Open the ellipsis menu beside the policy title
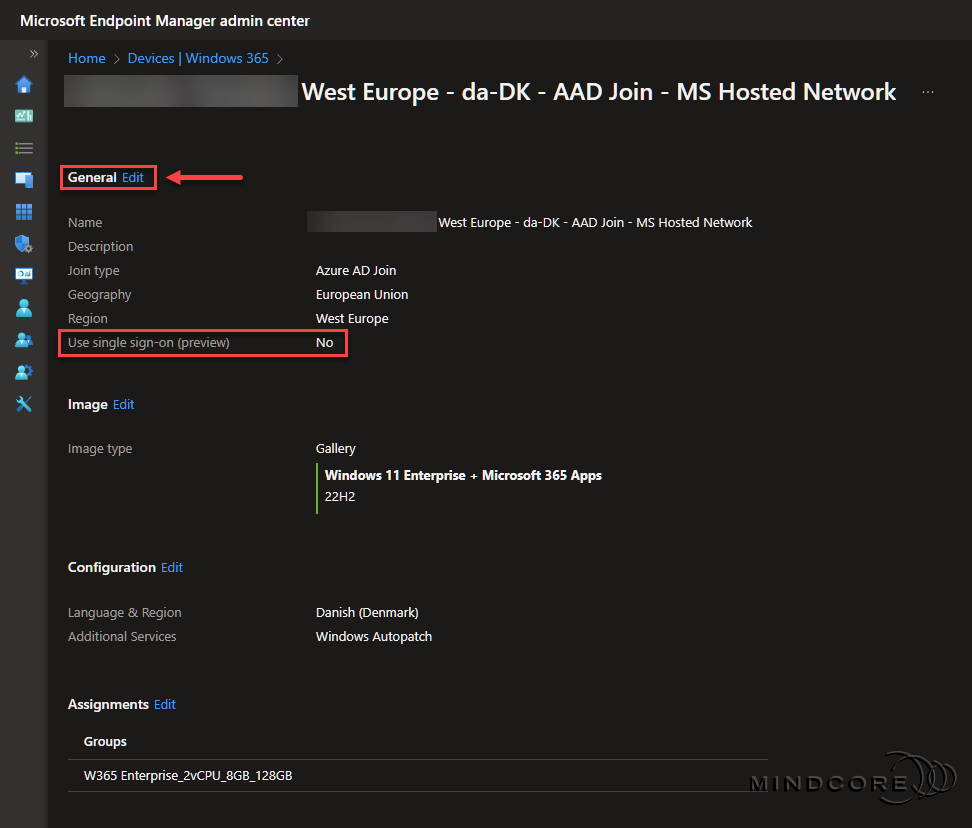This screenshot has width=972, height=828. (x=928, y=92)
